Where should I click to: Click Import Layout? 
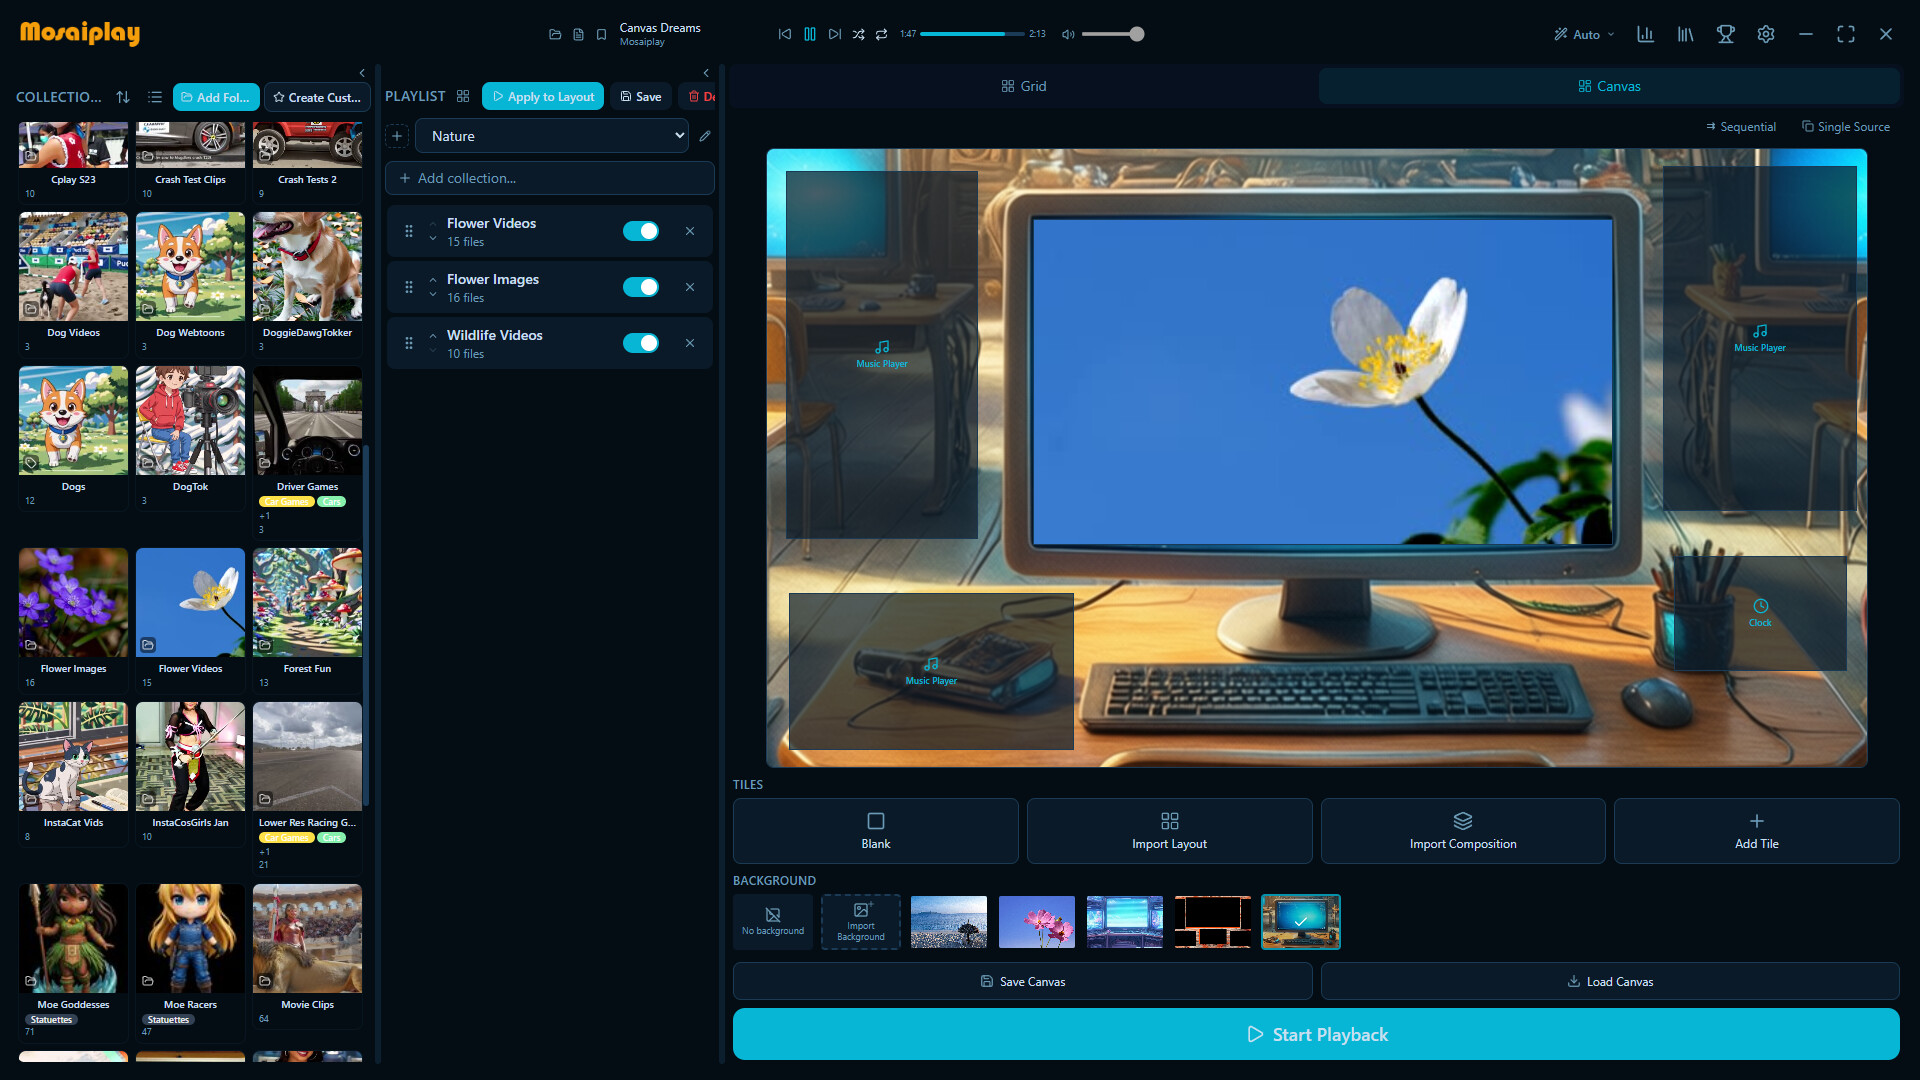tap(1170, 831)
